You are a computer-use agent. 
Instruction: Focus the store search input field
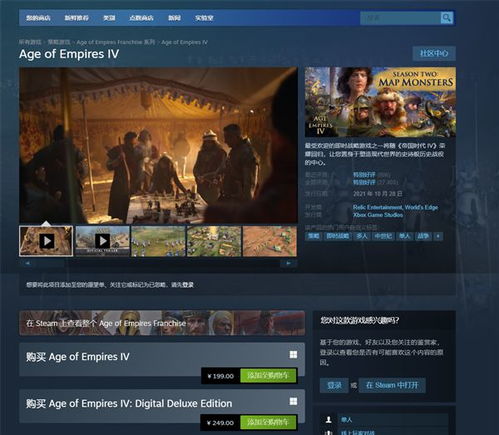[x=400, y=18]
